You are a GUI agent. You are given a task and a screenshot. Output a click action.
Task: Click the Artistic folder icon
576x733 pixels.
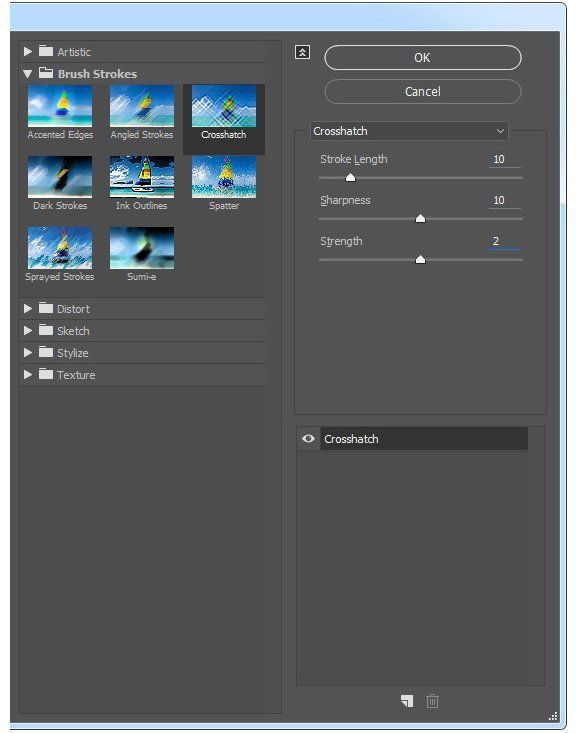pos(46,50)
